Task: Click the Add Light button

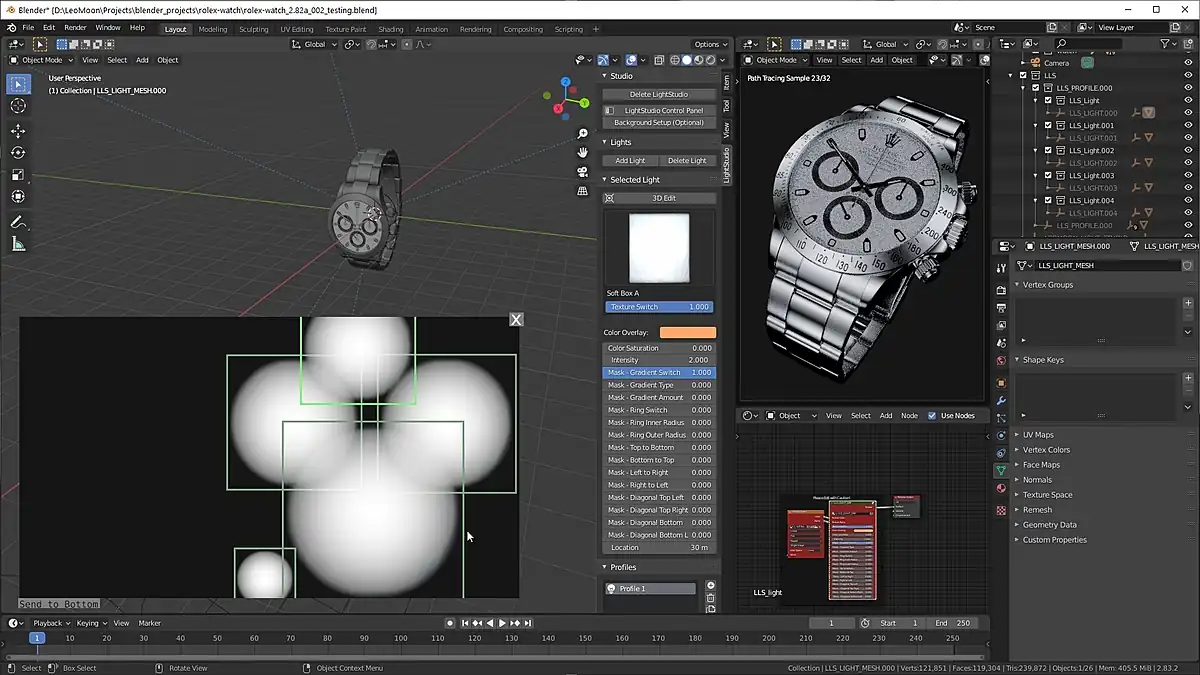Action: point(630,160)
